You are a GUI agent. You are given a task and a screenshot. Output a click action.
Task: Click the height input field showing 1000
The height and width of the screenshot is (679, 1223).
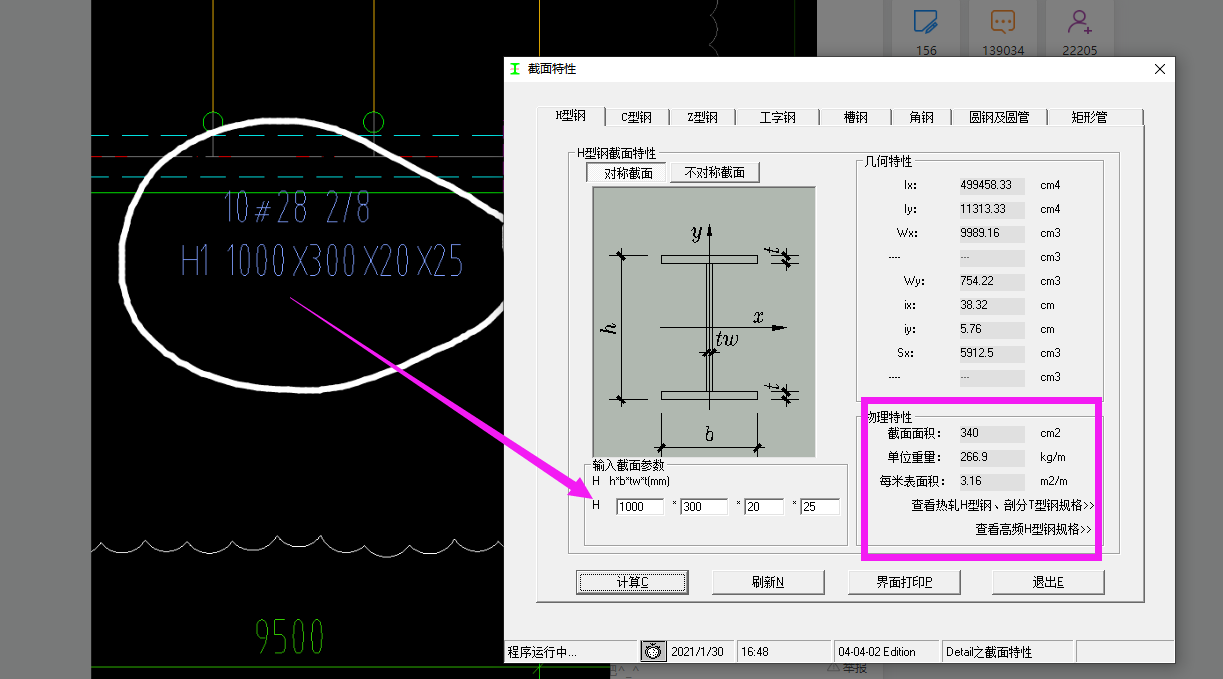tap(640, 507)
